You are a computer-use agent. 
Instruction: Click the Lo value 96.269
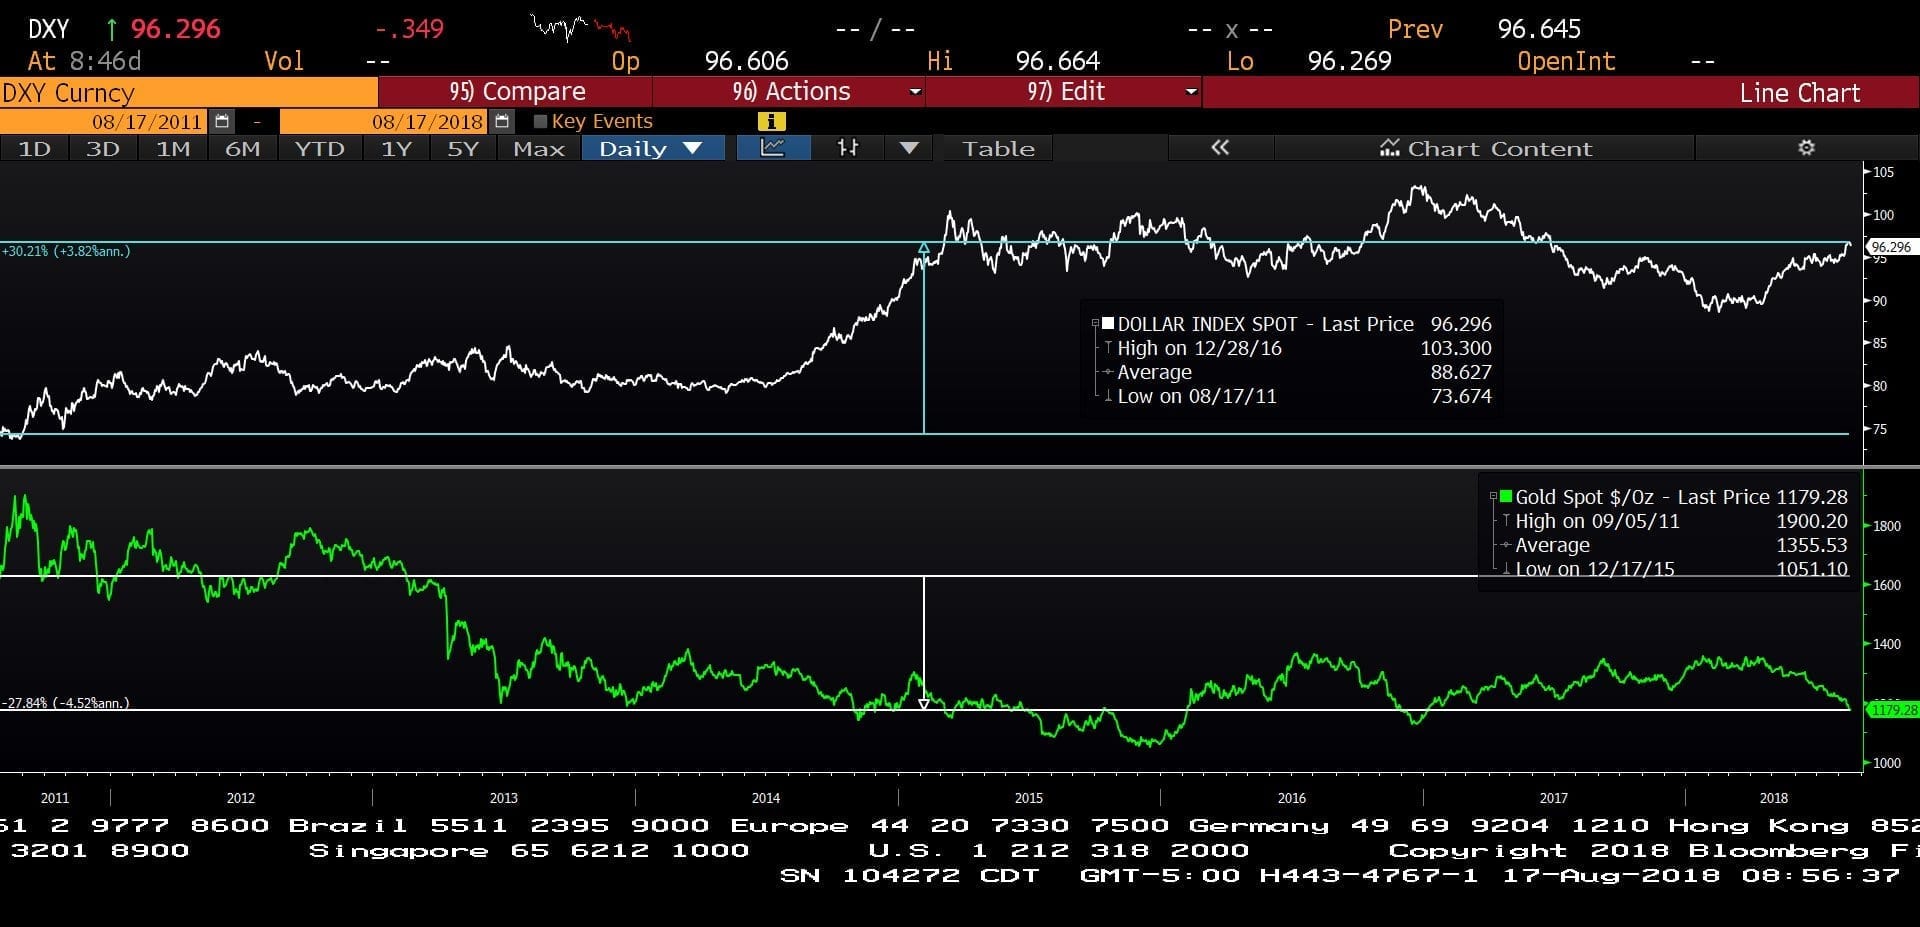(x=1349, y=61)
